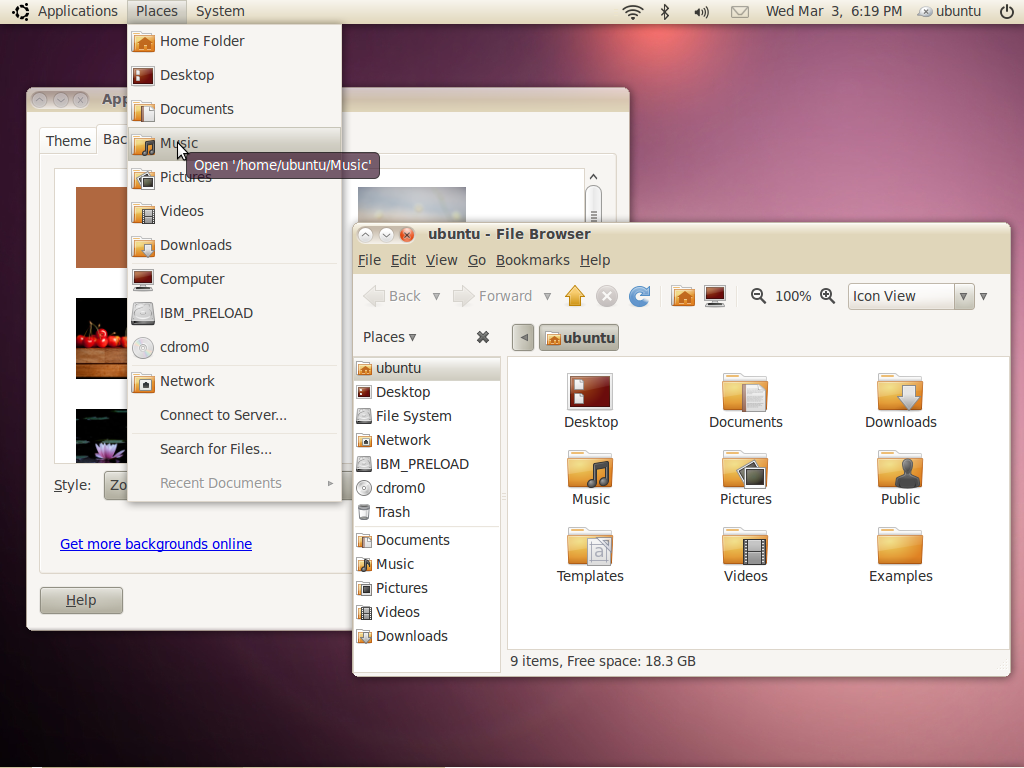Viewport: 1024px width, 768px height.
Task: Click the Get more backgrounds online link
Action: tap(155, 544)
